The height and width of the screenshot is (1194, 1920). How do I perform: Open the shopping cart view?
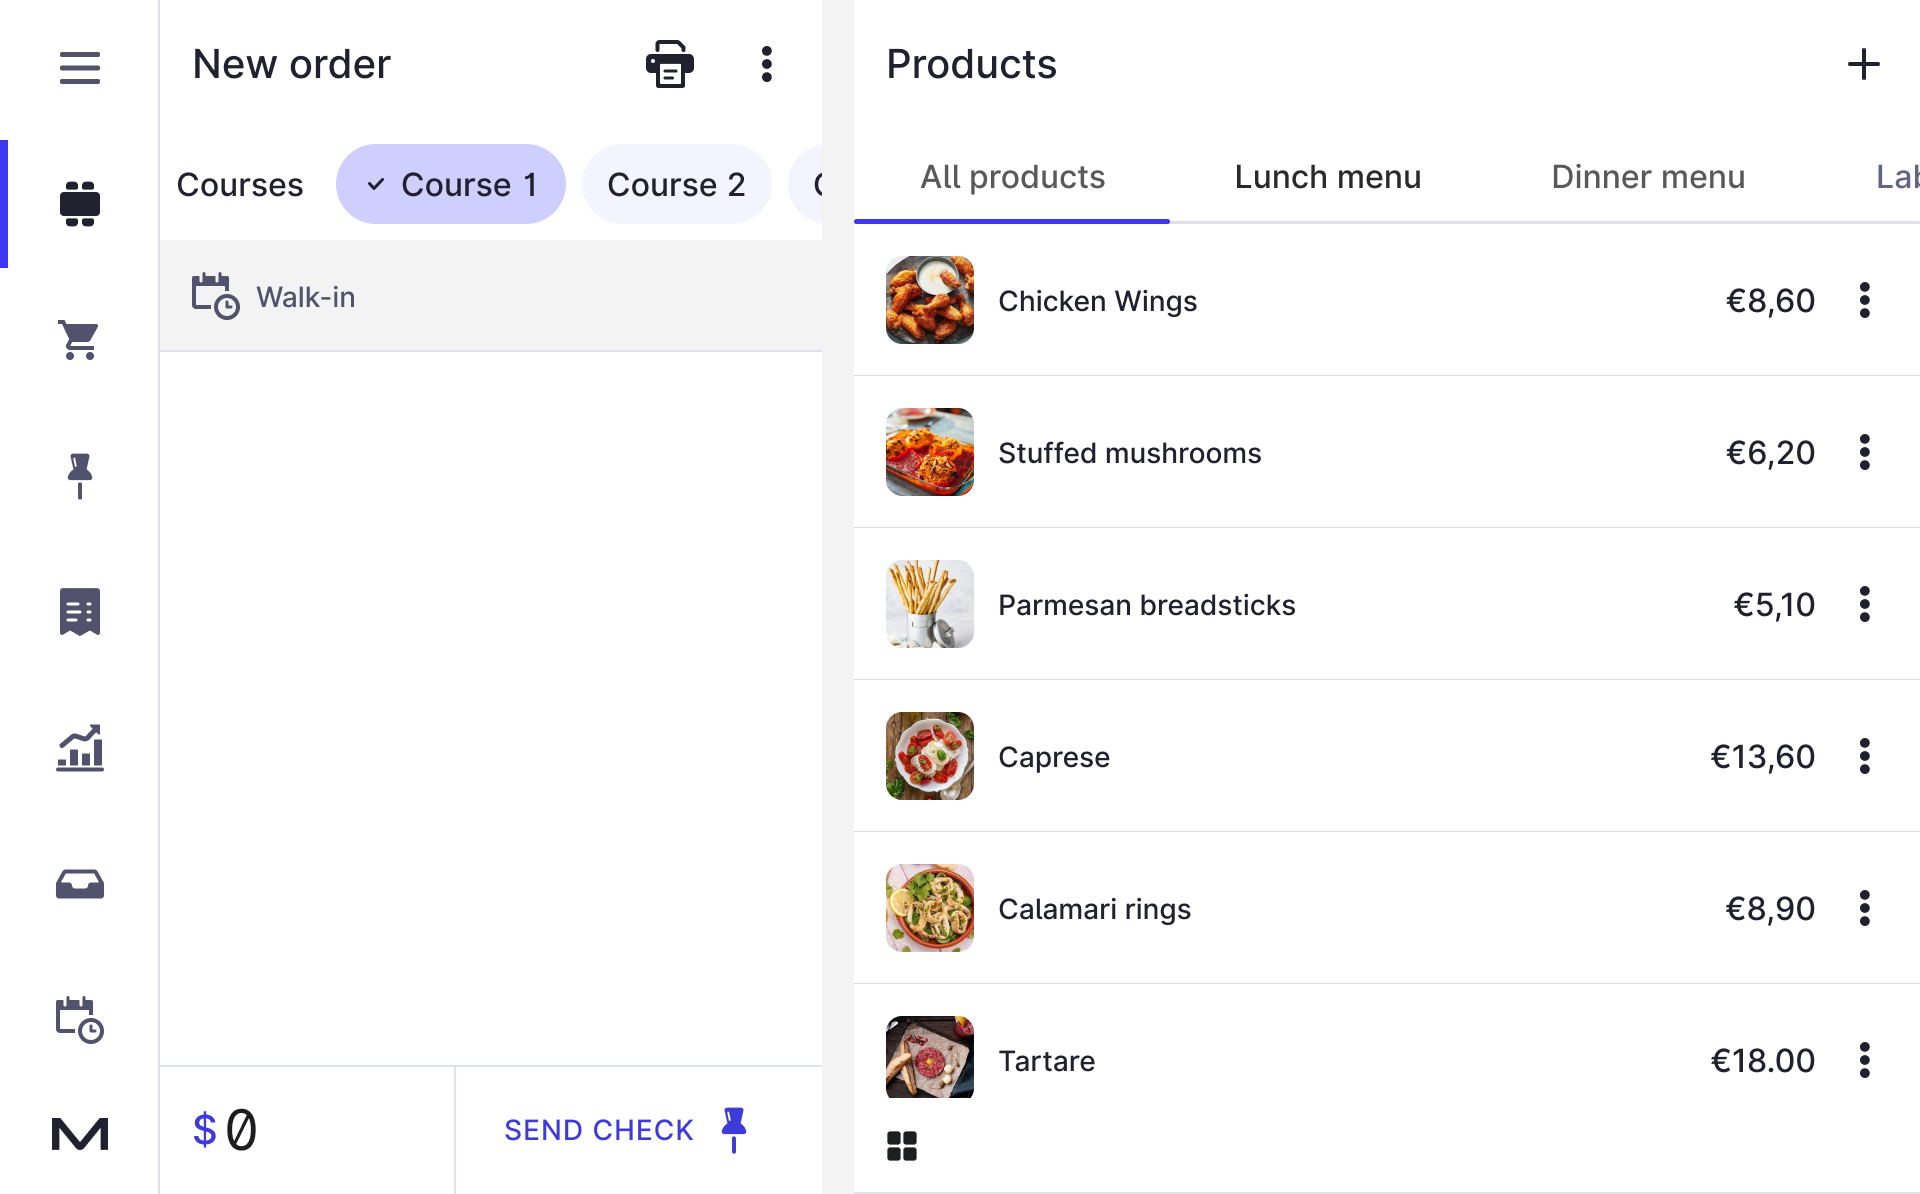click(x=79, y=340)
